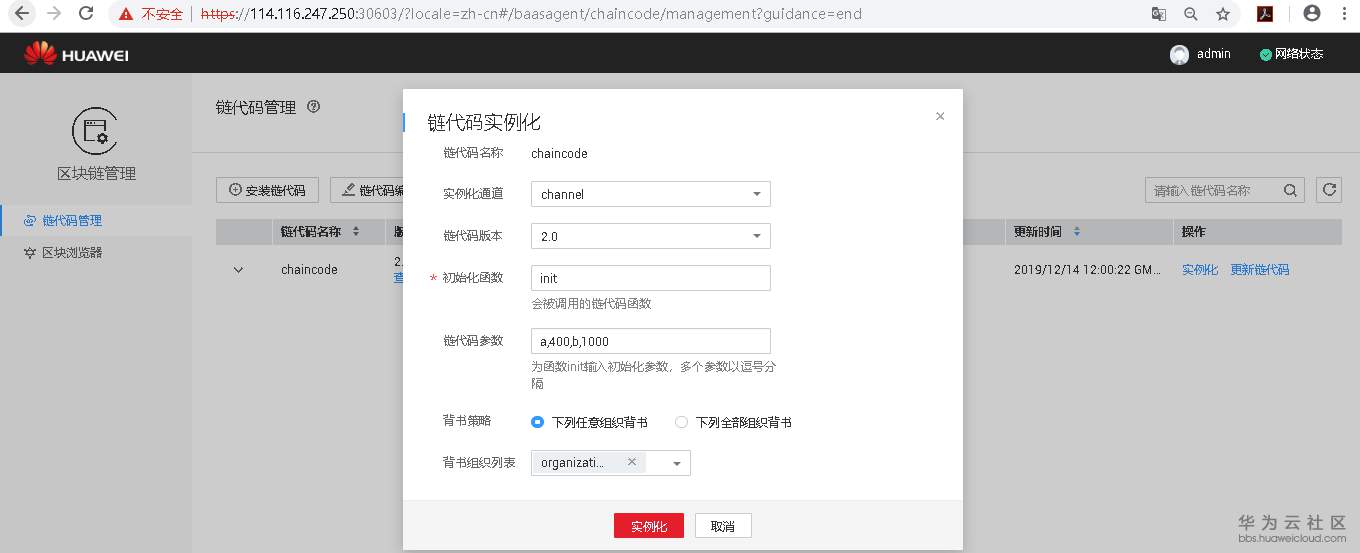The image size is (1360, 553).
Task: Close the 链代码实例化 dialog with X
Action: [940, 116]
